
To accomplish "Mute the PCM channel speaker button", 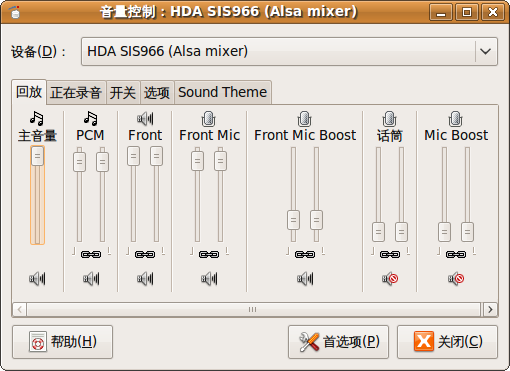I will [x=91, y=279].
